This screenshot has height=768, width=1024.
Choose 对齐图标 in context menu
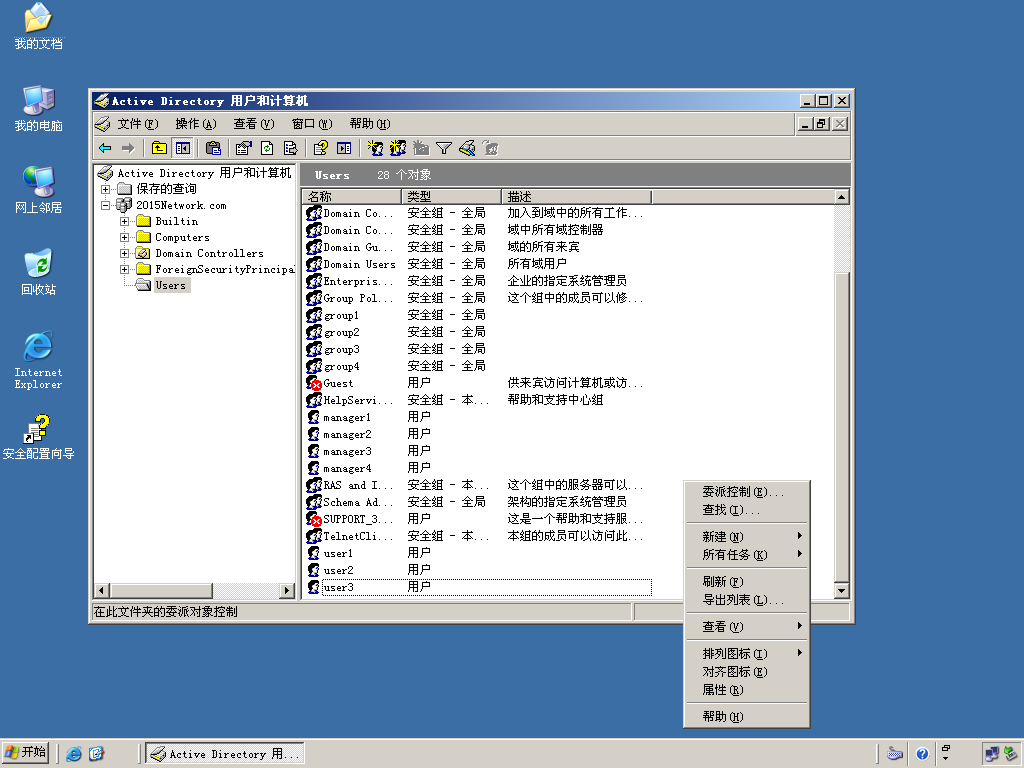[746, 672]
